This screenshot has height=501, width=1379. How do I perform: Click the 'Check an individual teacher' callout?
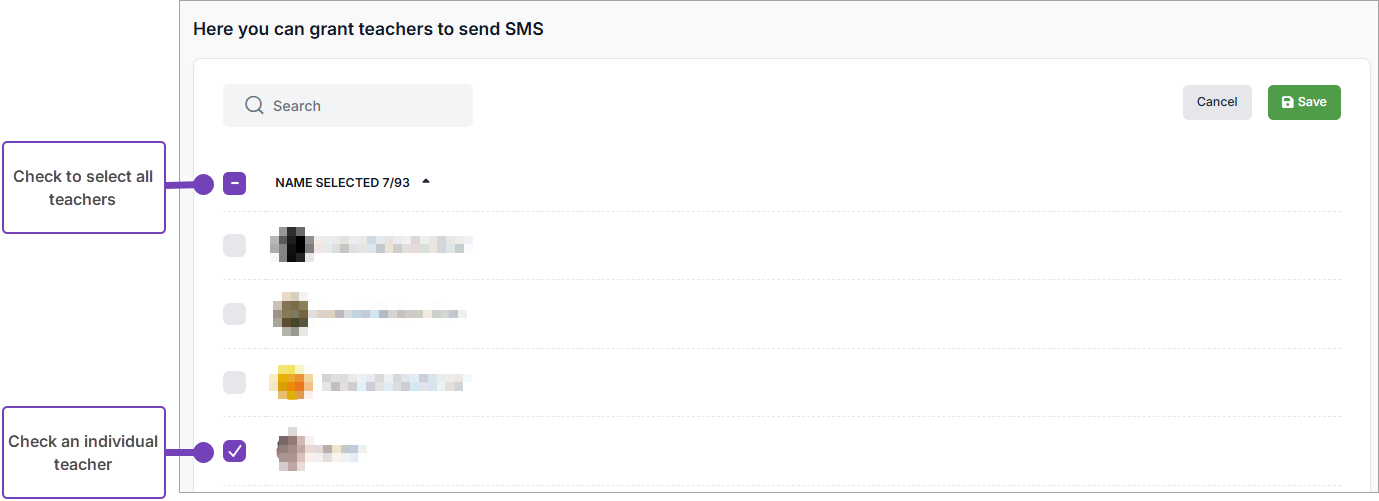(84, 453)
